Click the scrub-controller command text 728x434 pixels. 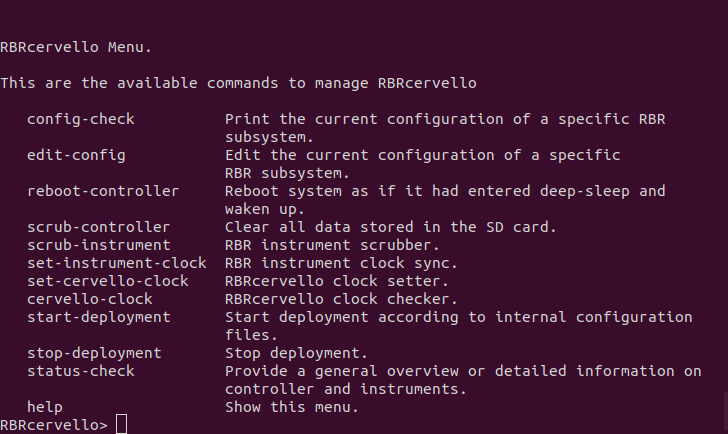point(98,227)
